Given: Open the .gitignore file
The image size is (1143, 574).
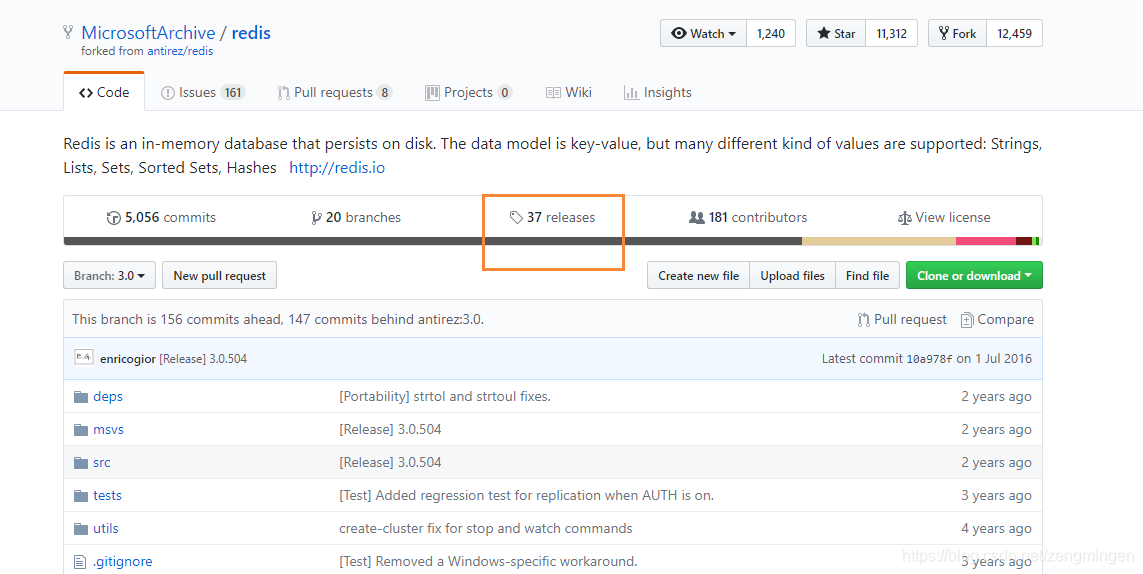Looking at the screenshot, I should 122,562.
